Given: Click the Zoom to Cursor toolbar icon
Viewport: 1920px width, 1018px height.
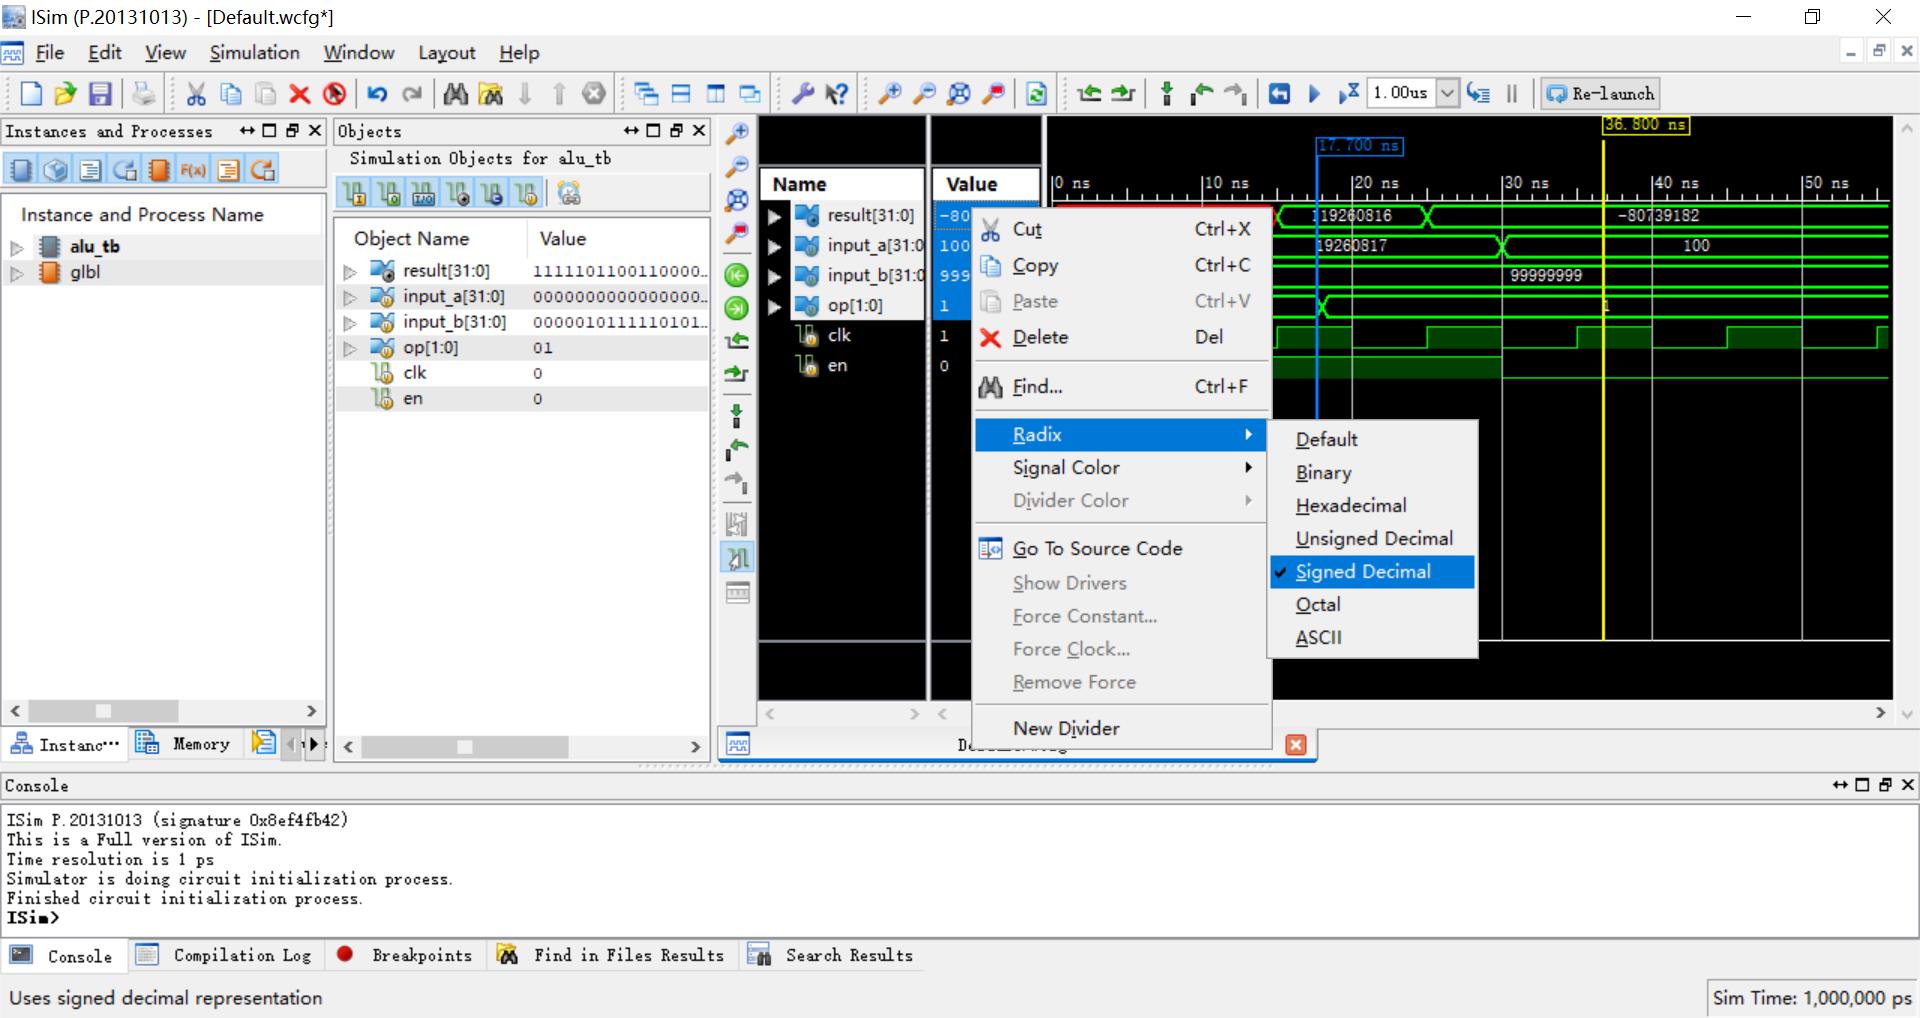Looking at the screenshot, I should [993, 94].
